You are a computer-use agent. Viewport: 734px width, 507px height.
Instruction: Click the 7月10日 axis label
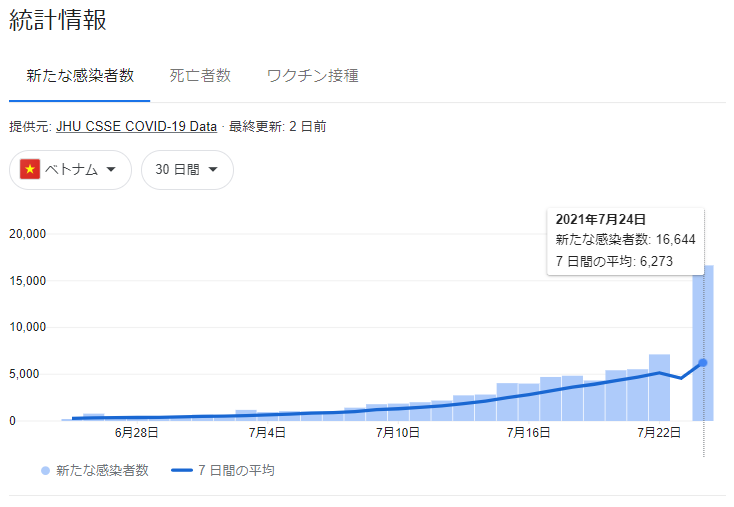click(x=397, y=433)
